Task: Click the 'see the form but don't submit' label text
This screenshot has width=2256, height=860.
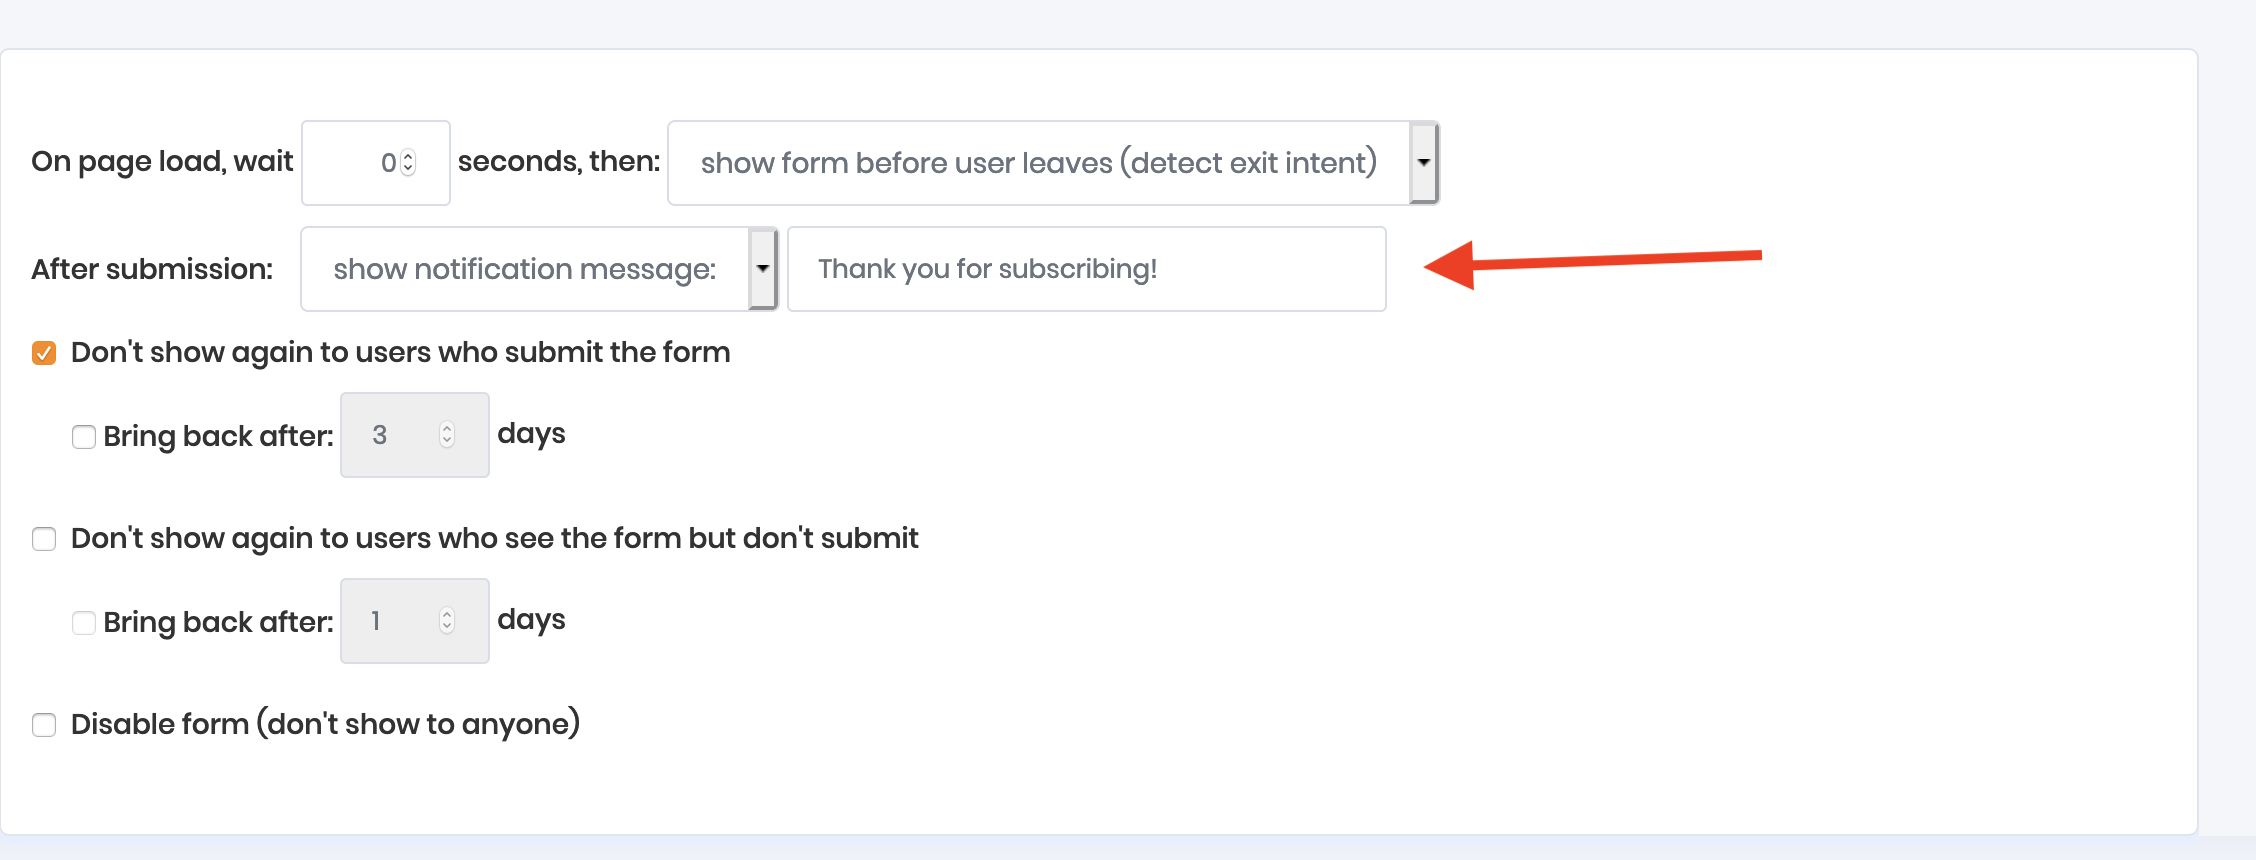Action: (x=494, y=538)
